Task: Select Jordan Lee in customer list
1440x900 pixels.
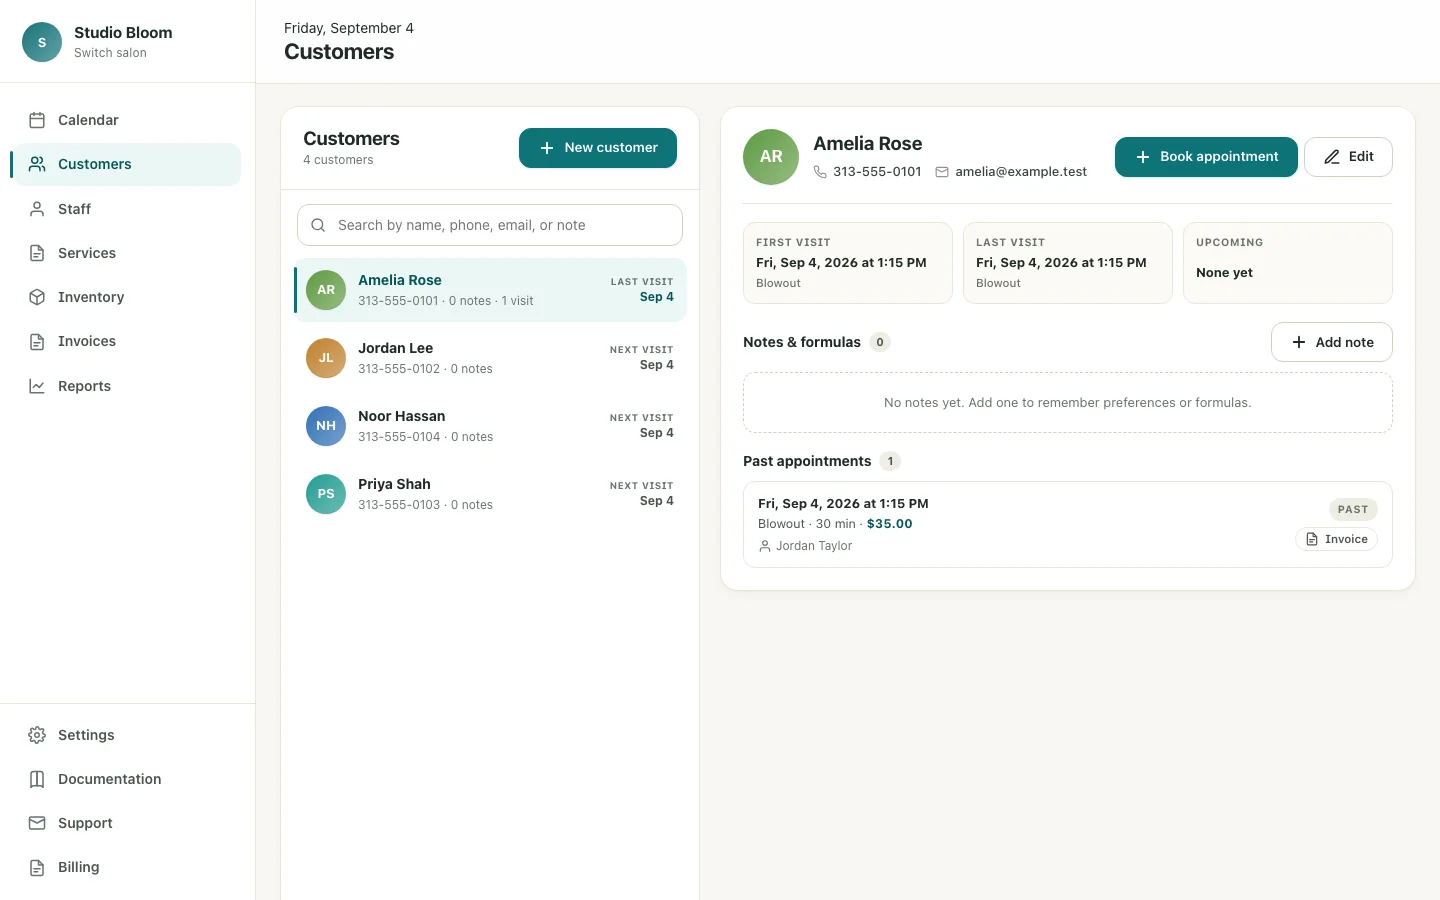Action: 490,358
